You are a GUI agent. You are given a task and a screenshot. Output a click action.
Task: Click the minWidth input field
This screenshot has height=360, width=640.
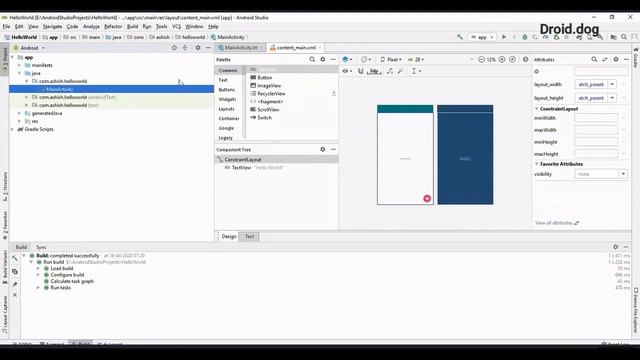596,118
